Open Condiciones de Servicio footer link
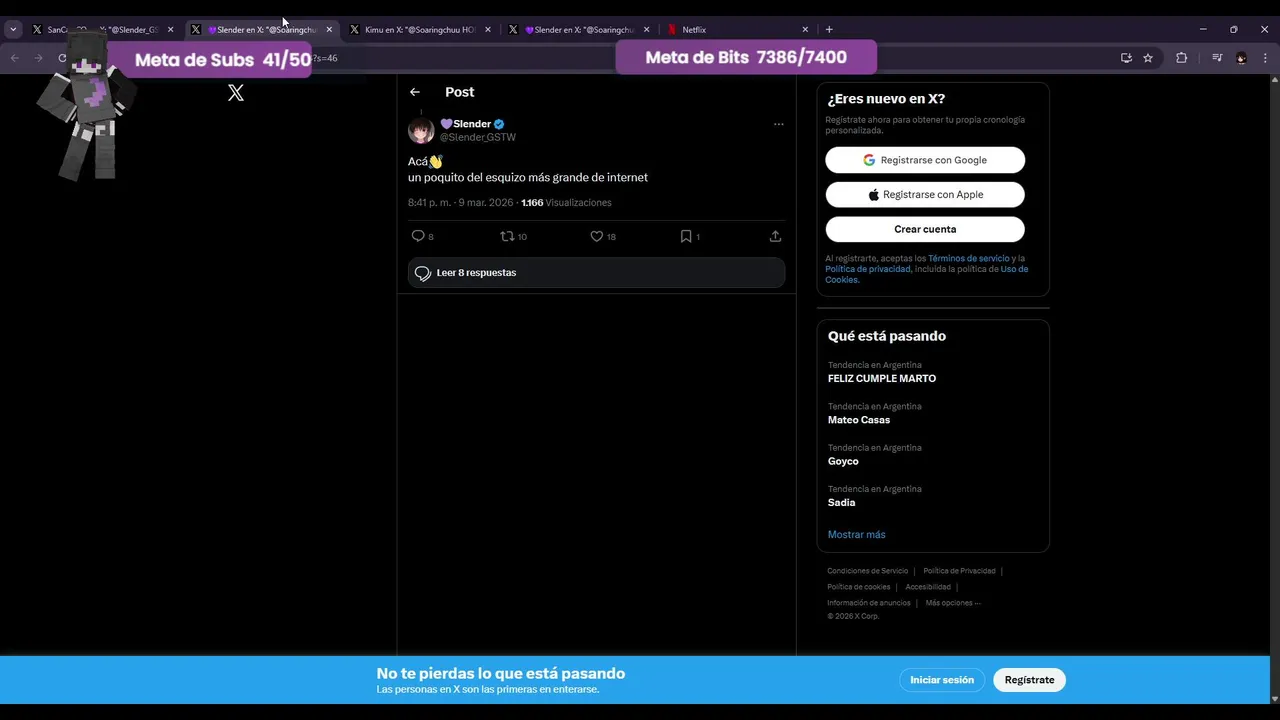The height and width of the screenshot is (720, 1280). [867, 571]
